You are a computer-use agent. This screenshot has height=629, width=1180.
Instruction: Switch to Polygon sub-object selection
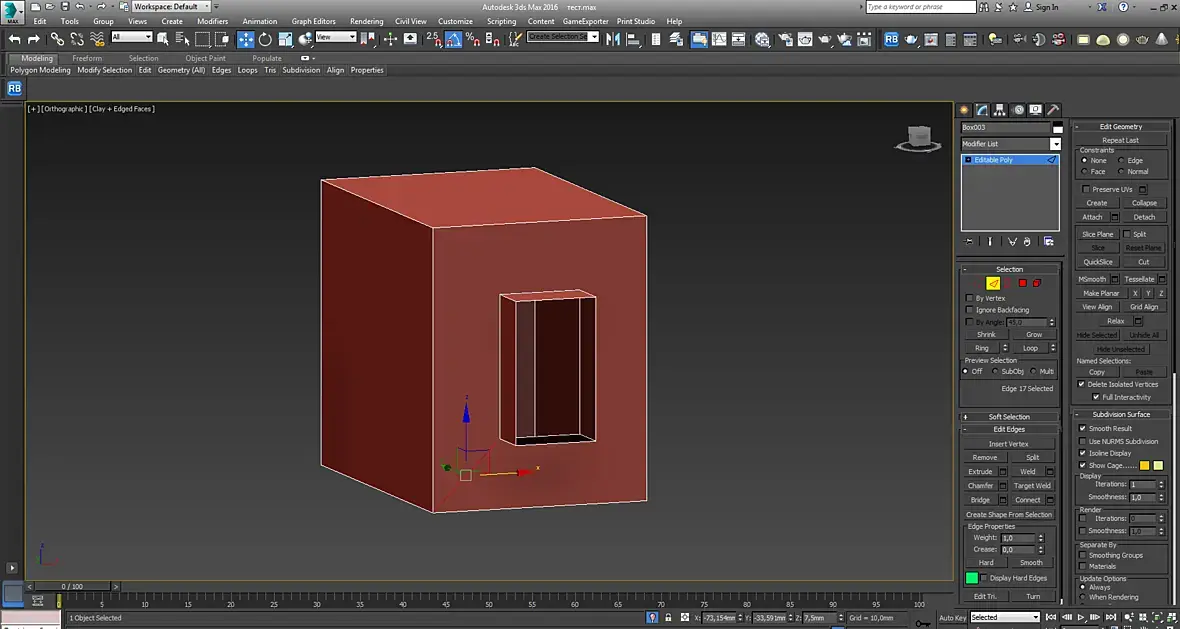(1023, 283)
